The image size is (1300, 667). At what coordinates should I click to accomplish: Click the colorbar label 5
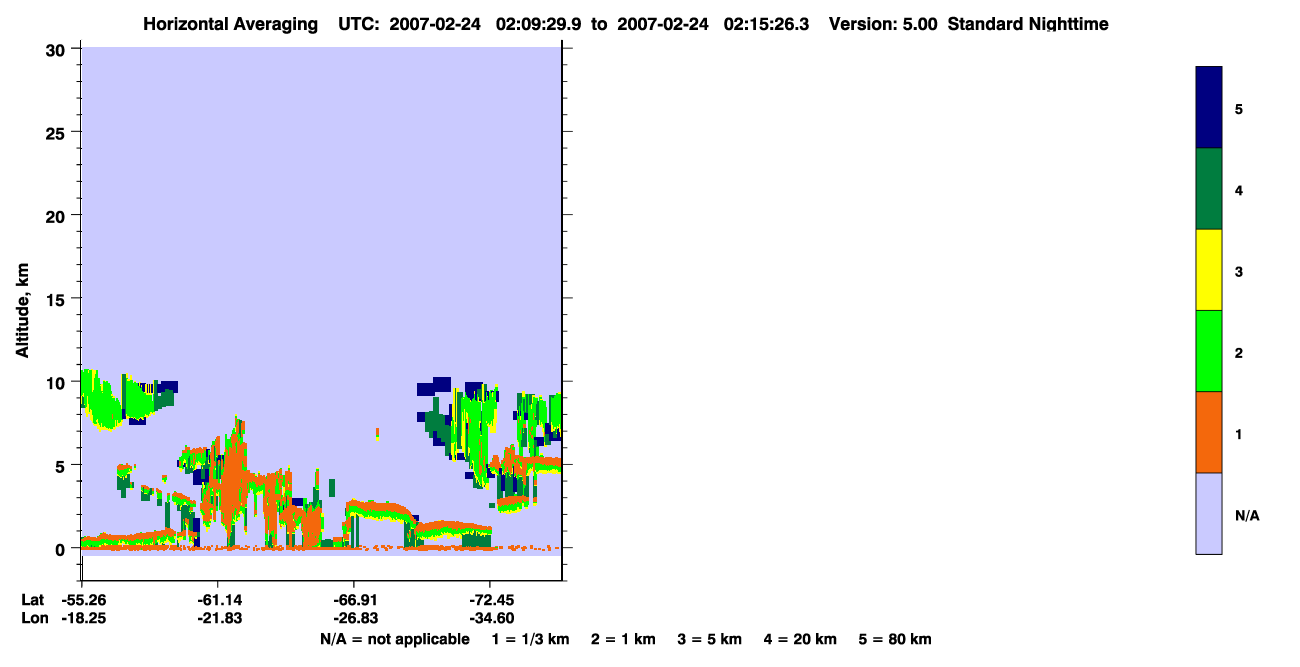click(x=1238, y=109)
